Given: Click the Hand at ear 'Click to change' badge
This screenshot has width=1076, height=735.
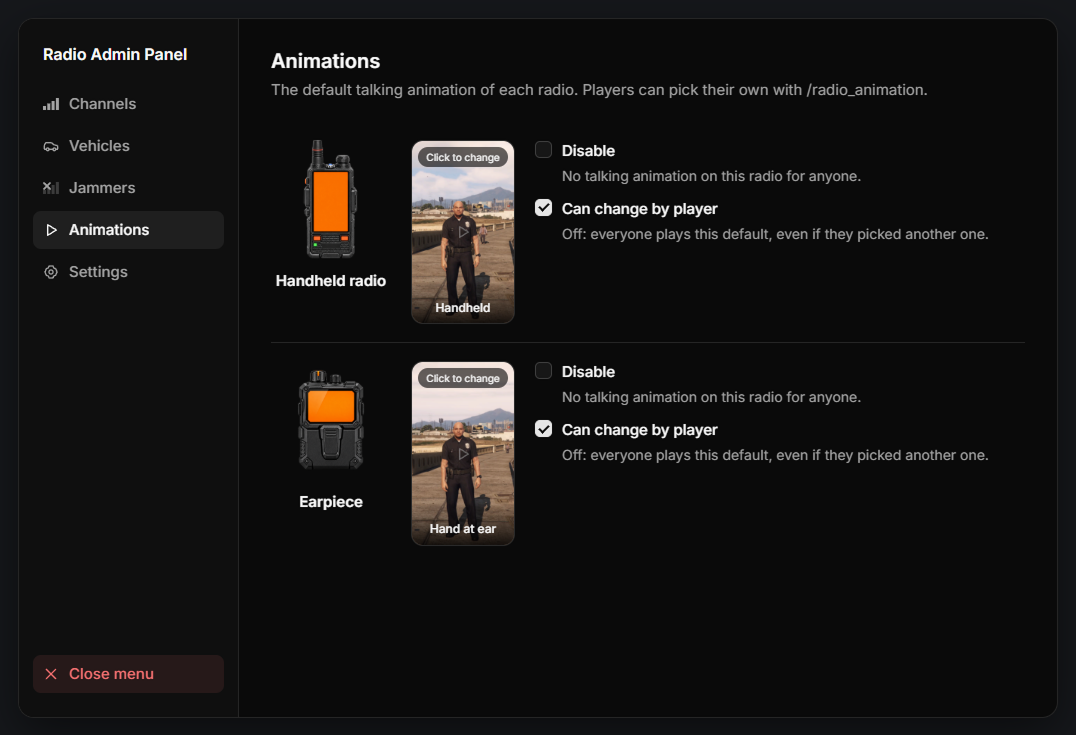Looking at the screenshot, I should (463, 378).
